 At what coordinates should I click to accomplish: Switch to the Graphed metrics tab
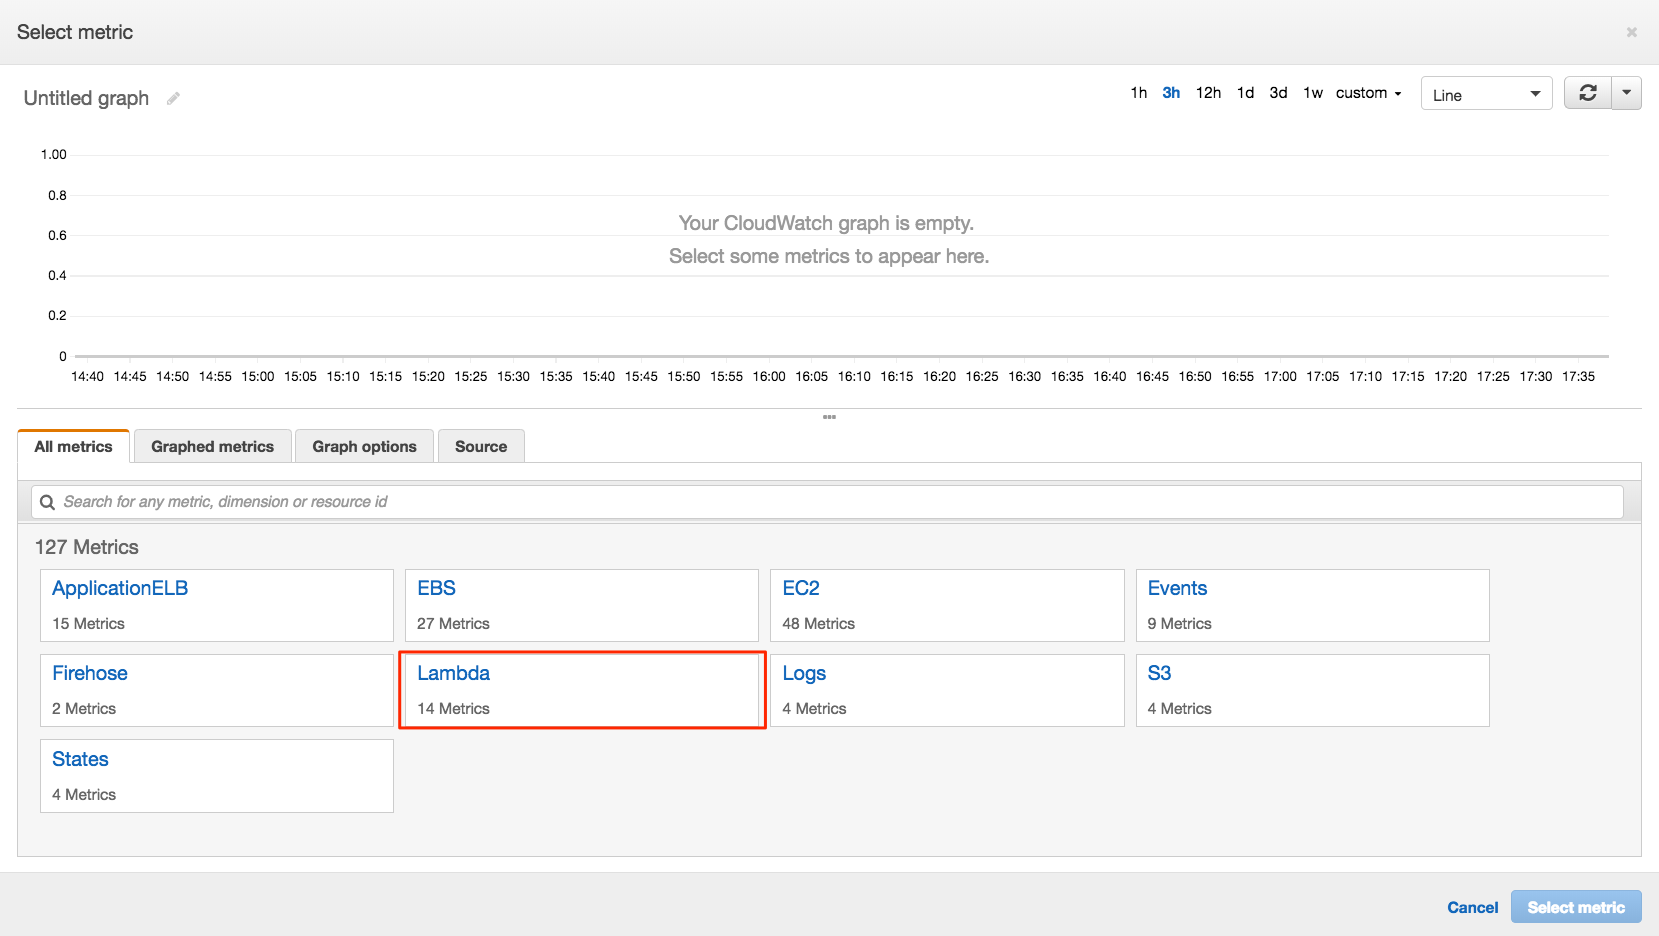coord(213,447)
